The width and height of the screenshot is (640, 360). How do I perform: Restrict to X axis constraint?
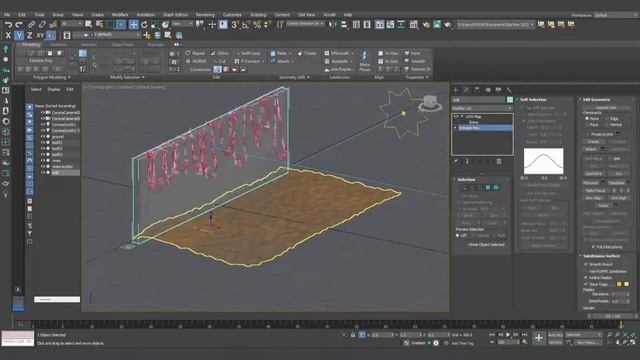point(8,36)
